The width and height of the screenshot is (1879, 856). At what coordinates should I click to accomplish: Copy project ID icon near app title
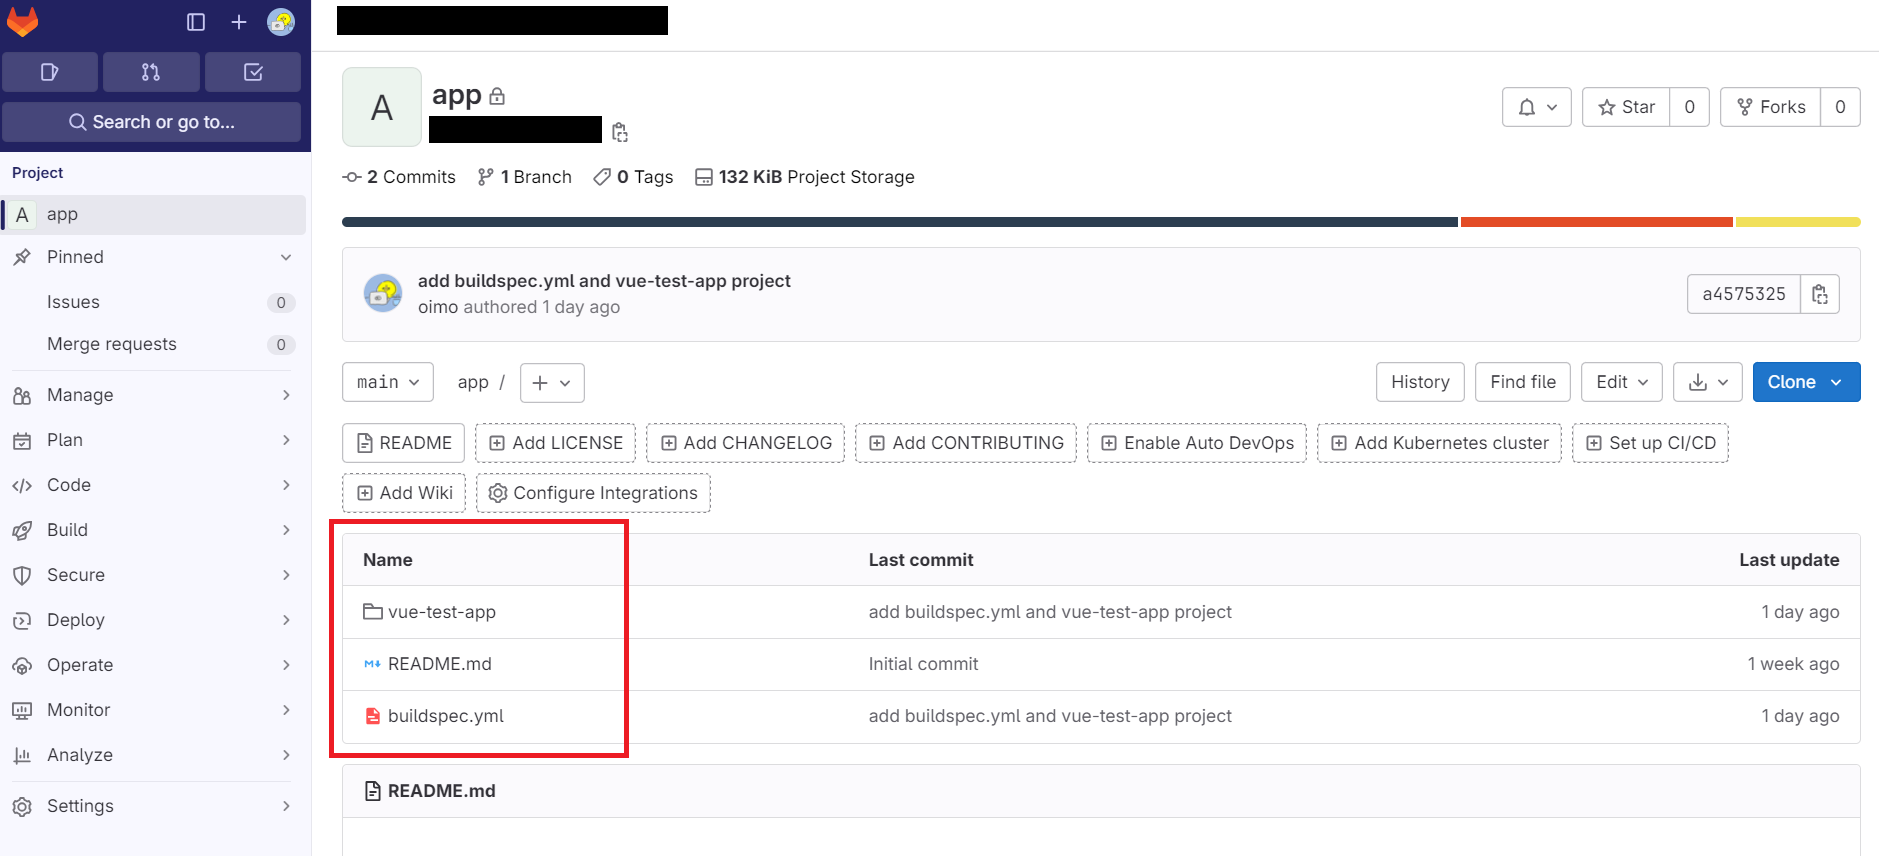pyautogui.click(x=620, y=132)
